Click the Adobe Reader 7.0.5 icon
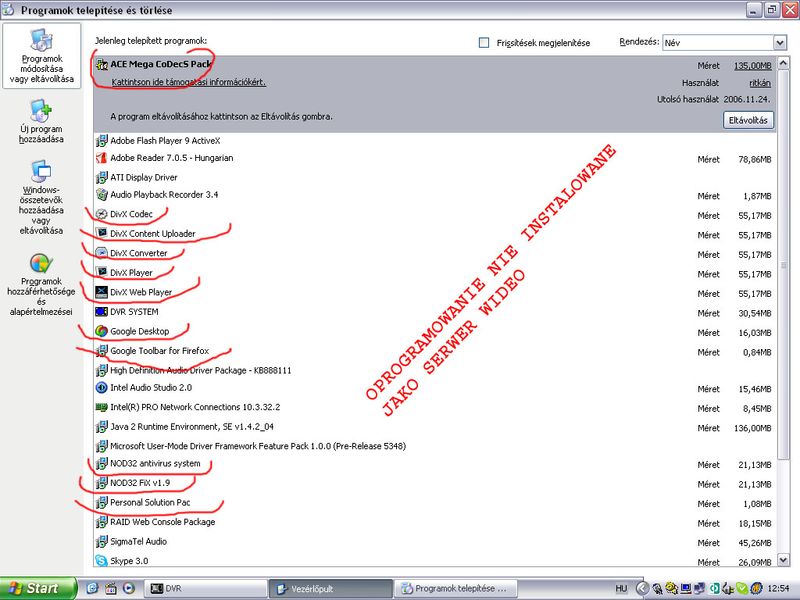800x600 pixels. pyautogui.click(x=102, y=158)
